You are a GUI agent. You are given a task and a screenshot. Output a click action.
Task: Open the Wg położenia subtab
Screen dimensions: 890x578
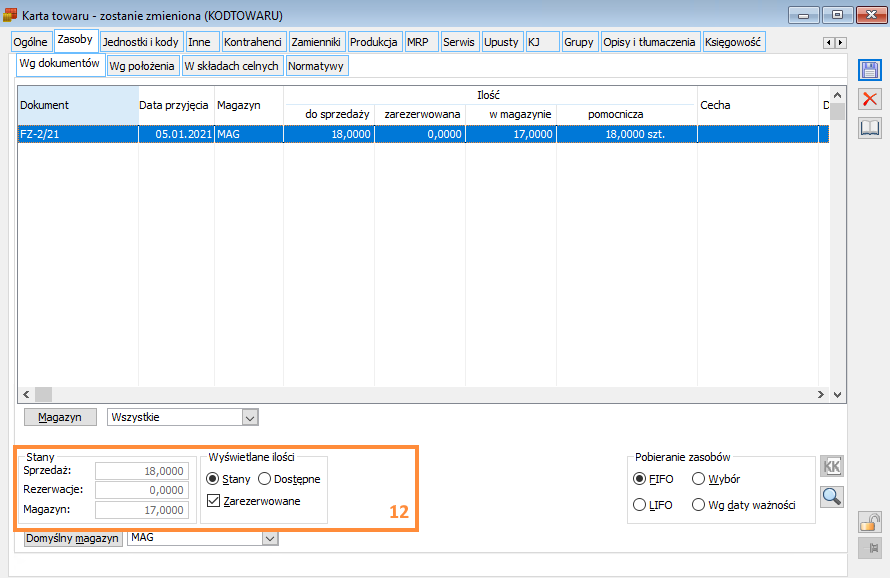pyautogui.click(x=142, y=66)
